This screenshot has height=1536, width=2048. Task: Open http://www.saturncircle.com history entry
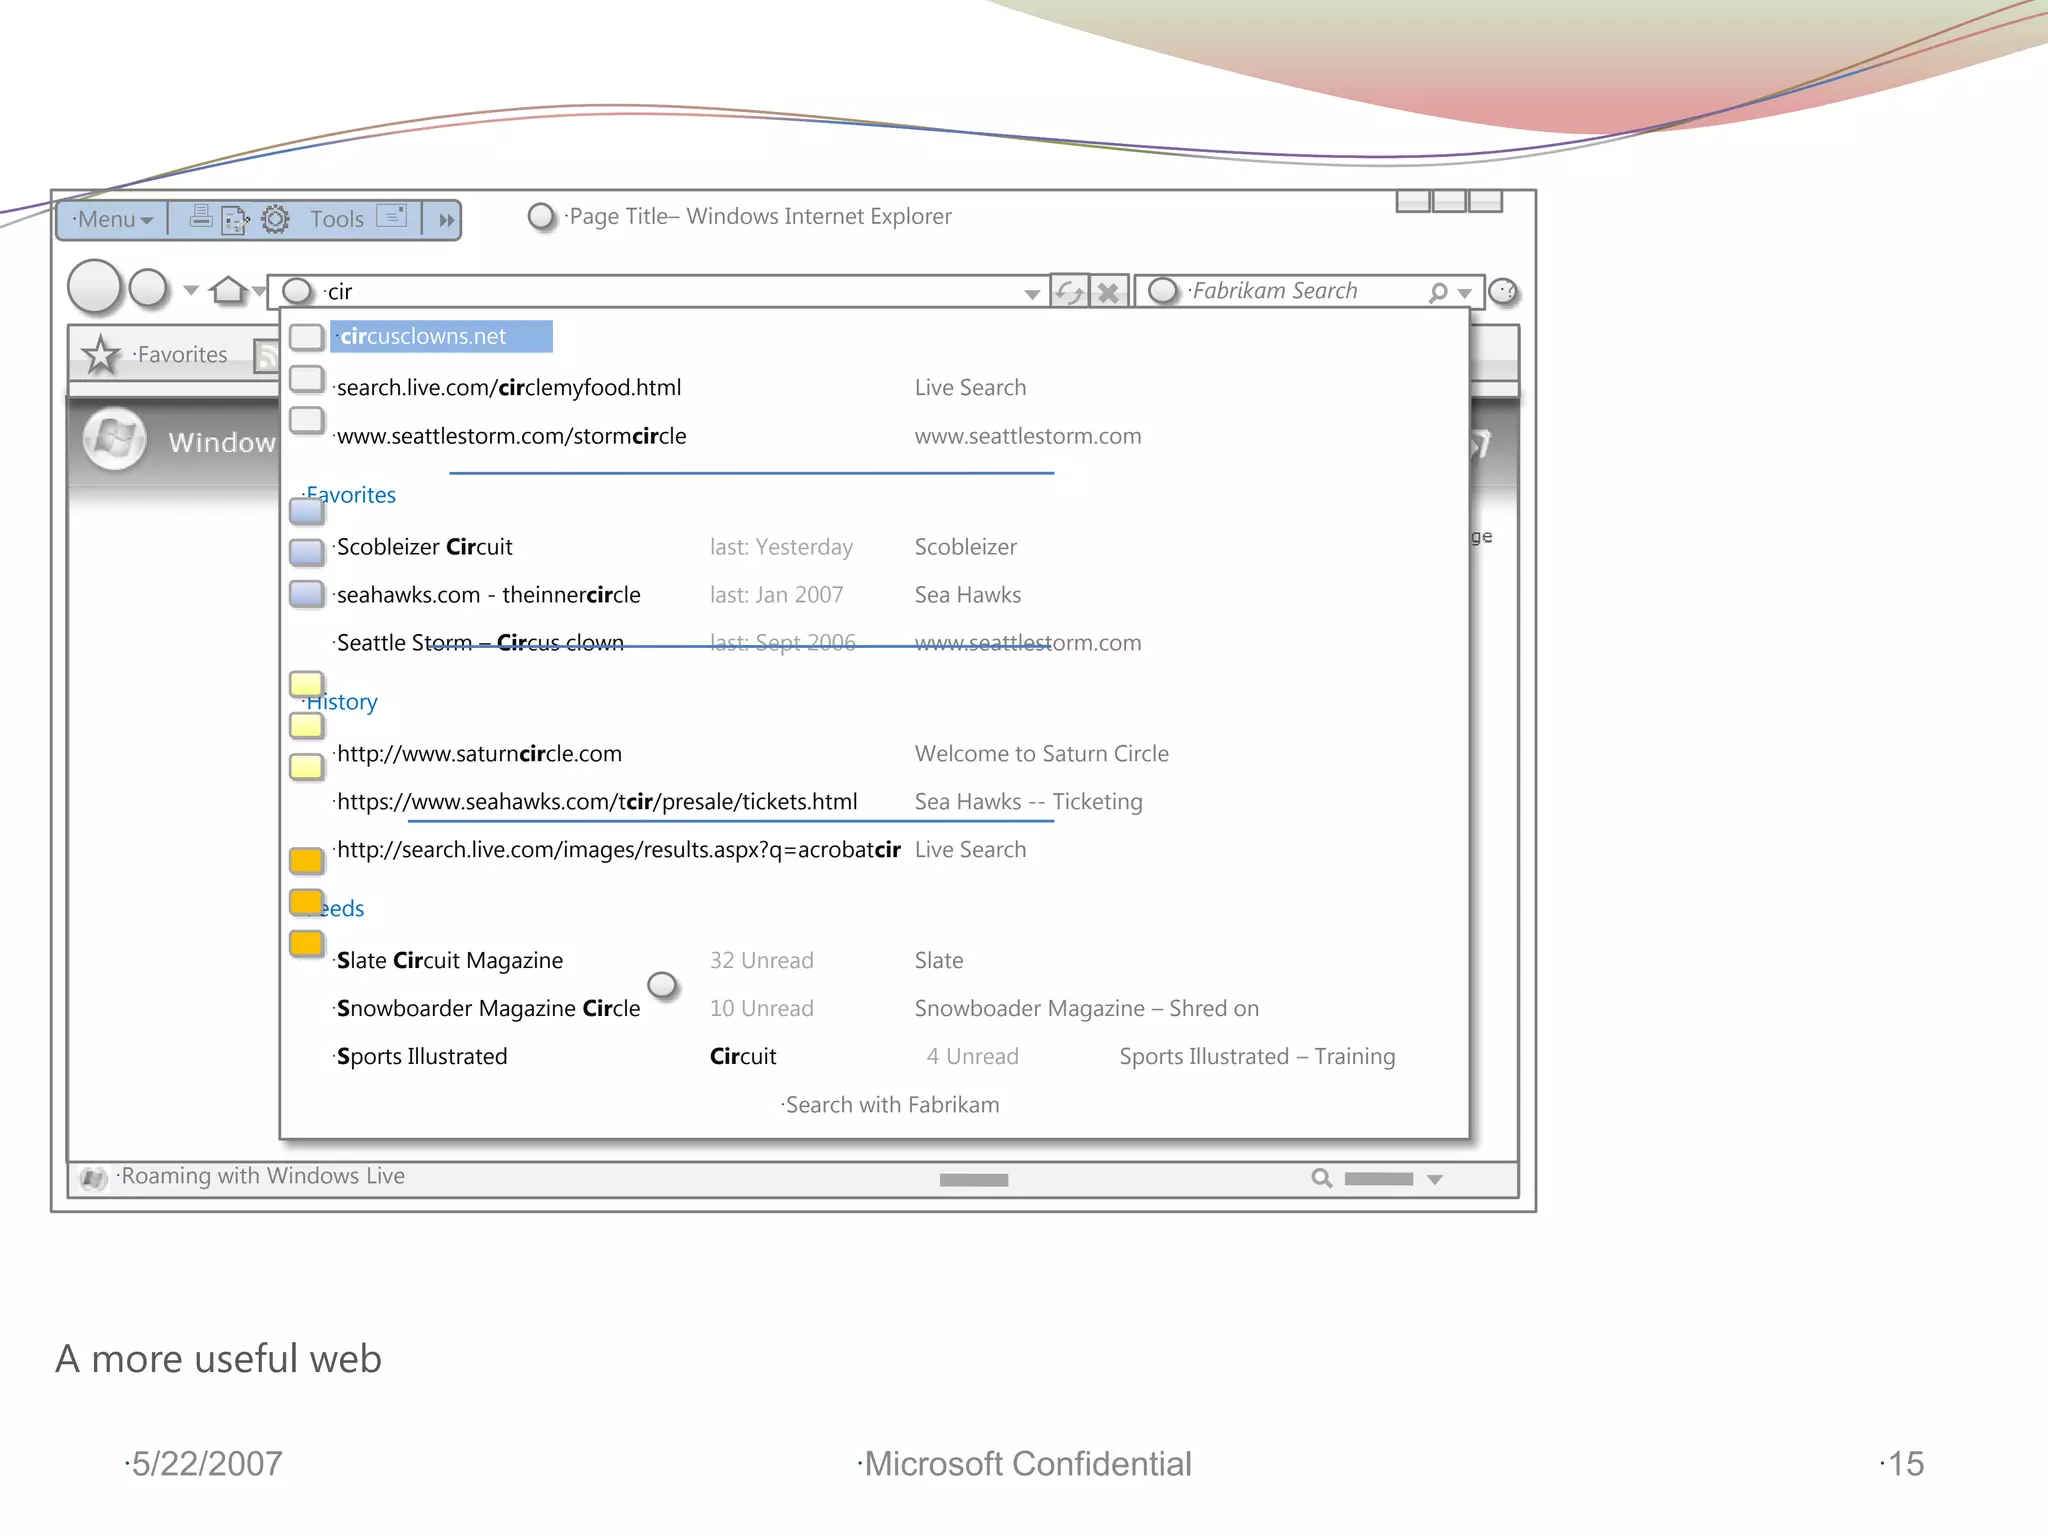(x=479, y=754)
